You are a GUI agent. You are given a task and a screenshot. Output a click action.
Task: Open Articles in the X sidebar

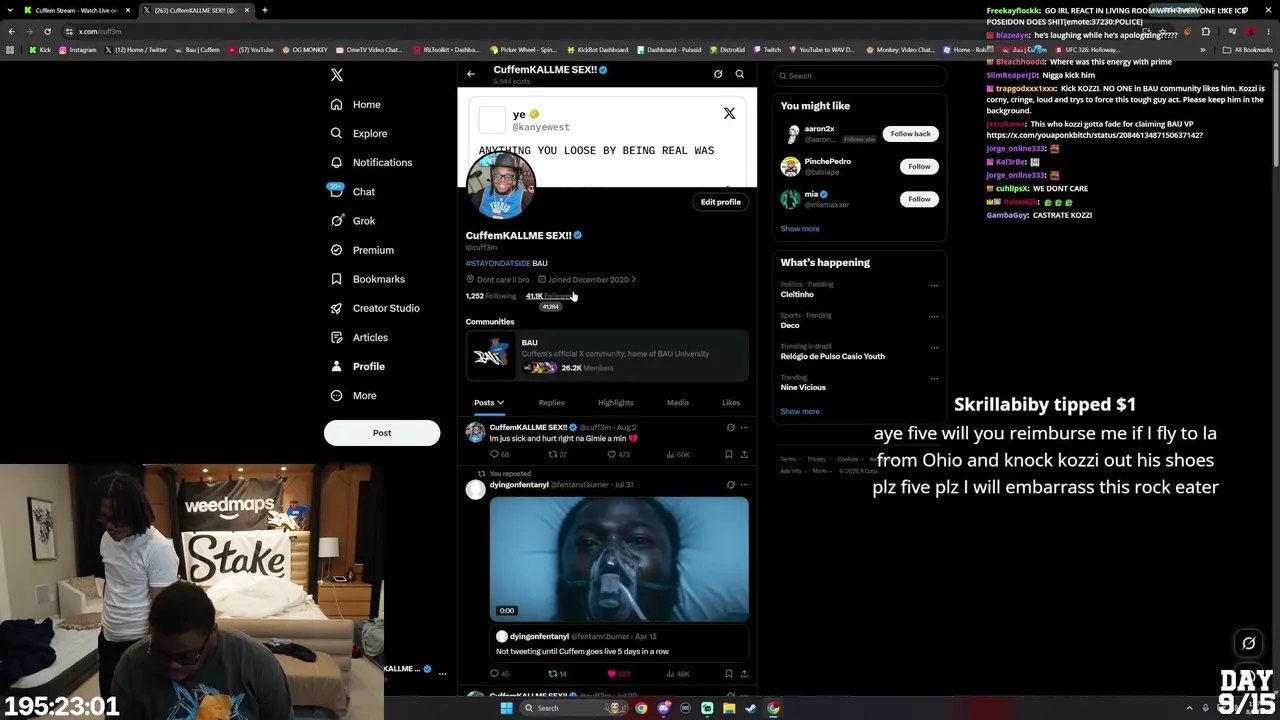click(358, 337)
